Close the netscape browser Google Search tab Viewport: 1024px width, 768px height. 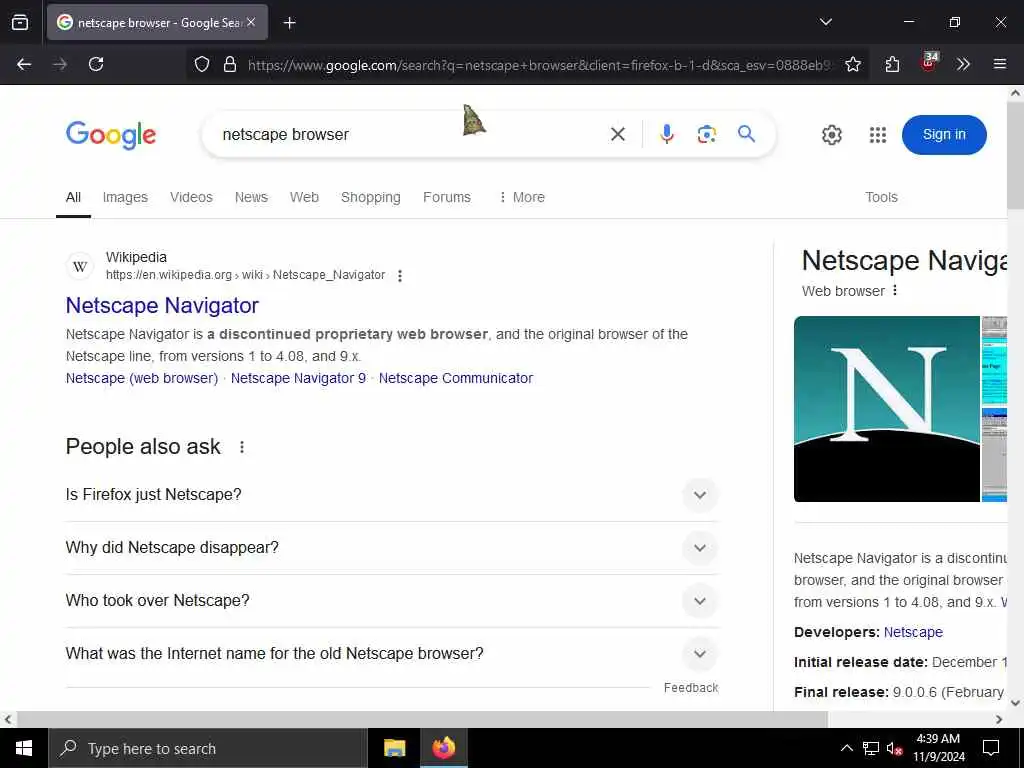(x=251, y=22)
